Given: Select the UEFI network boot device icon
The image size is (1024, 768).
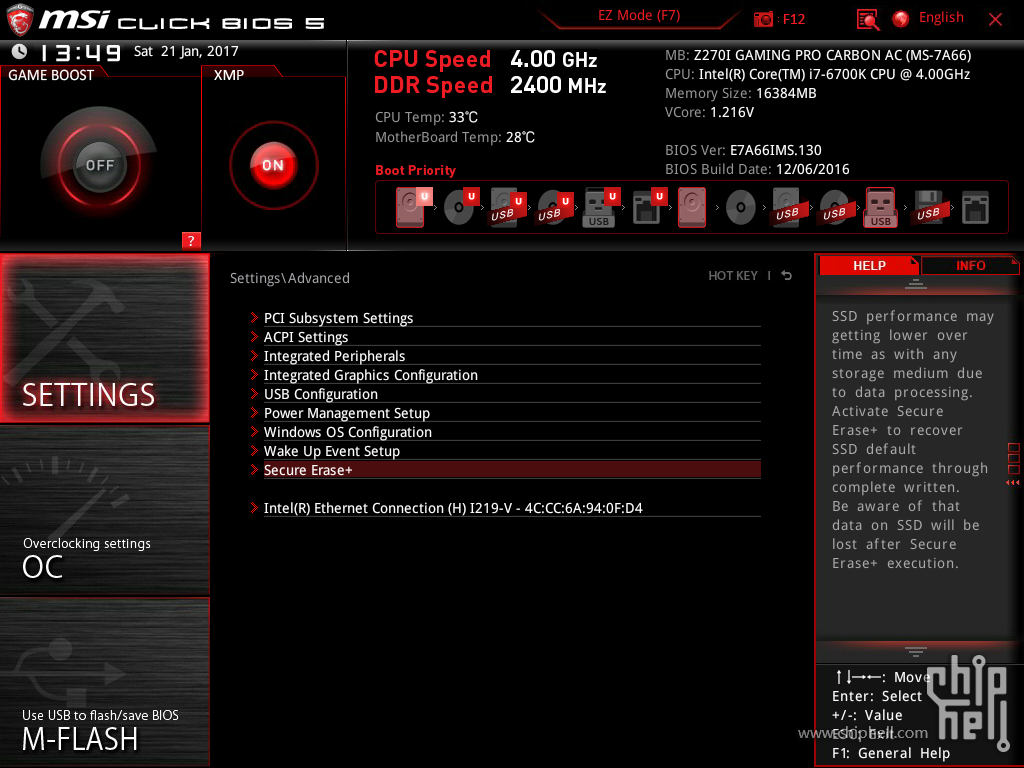Looking at the screenshot, I should pos(648,207).
